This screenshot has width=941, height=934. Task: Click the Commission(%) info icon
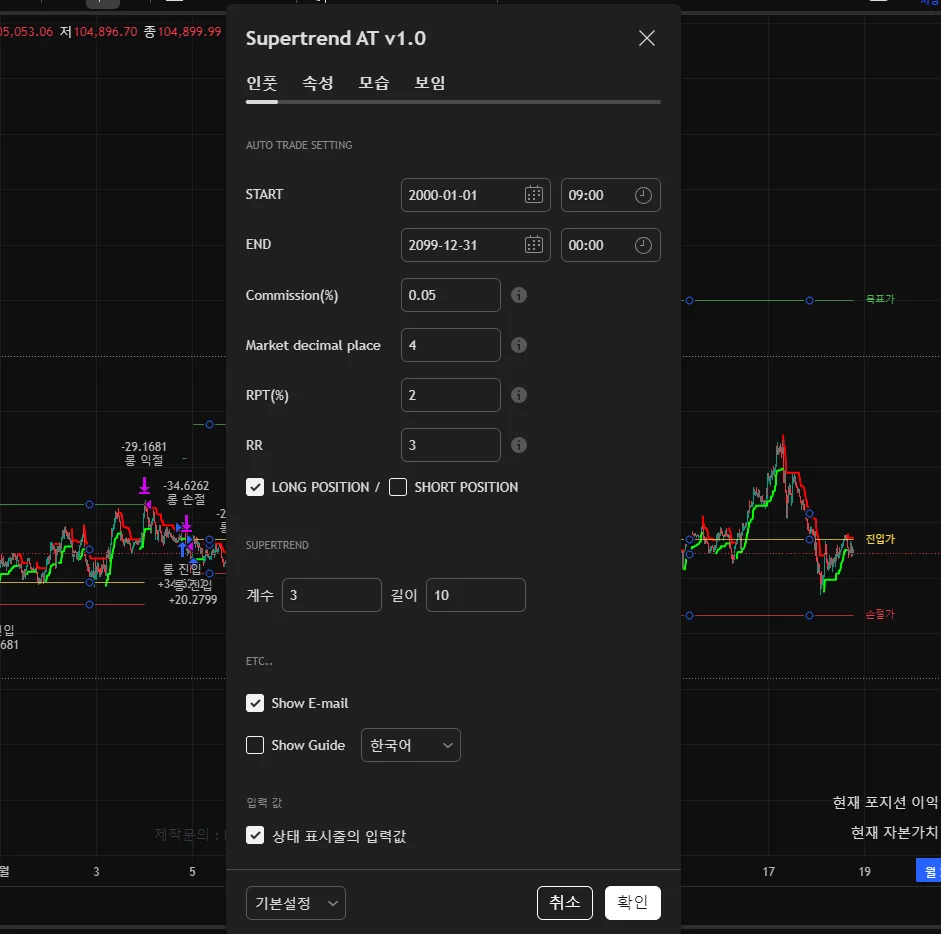(519, 295)
